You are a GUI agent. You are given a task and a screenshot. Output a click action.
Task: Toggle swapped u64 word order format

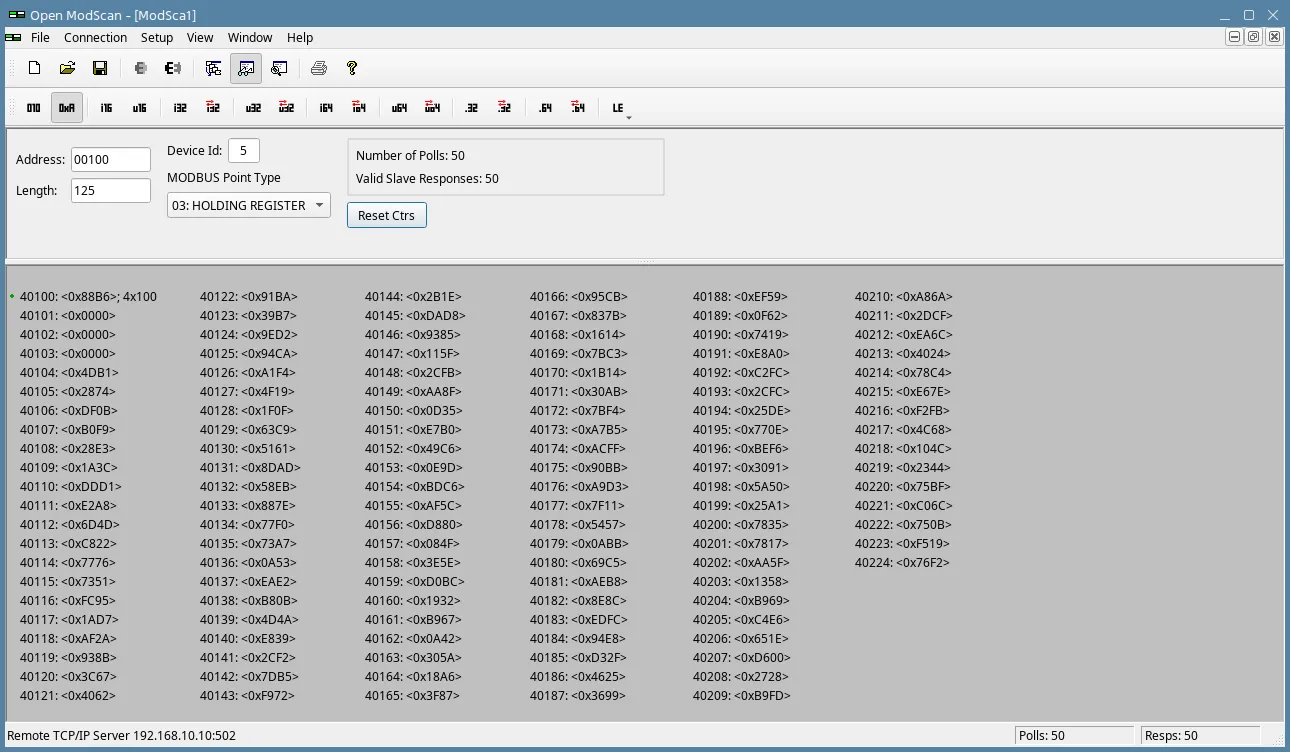point(432,107)
